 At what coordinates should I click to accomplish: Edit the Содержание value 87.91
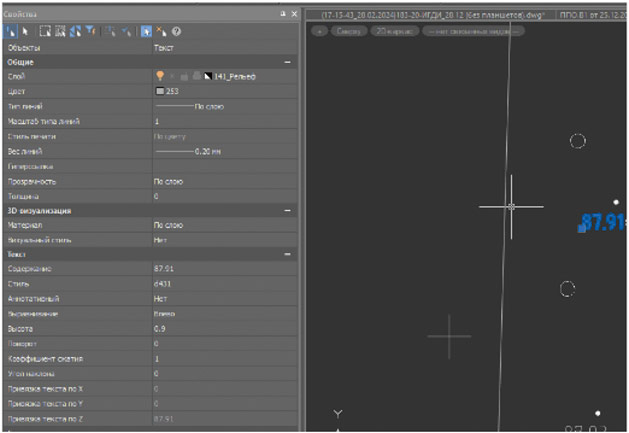pyautogui.click(x=225, y=268)
